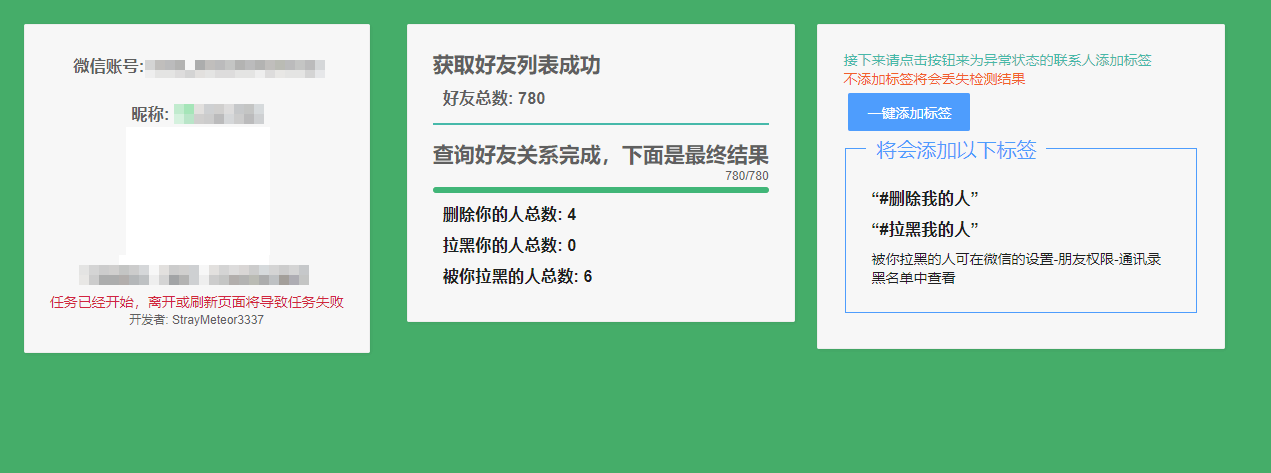Click the 获取好友列表成功 heading

click(x=516, y=66)
